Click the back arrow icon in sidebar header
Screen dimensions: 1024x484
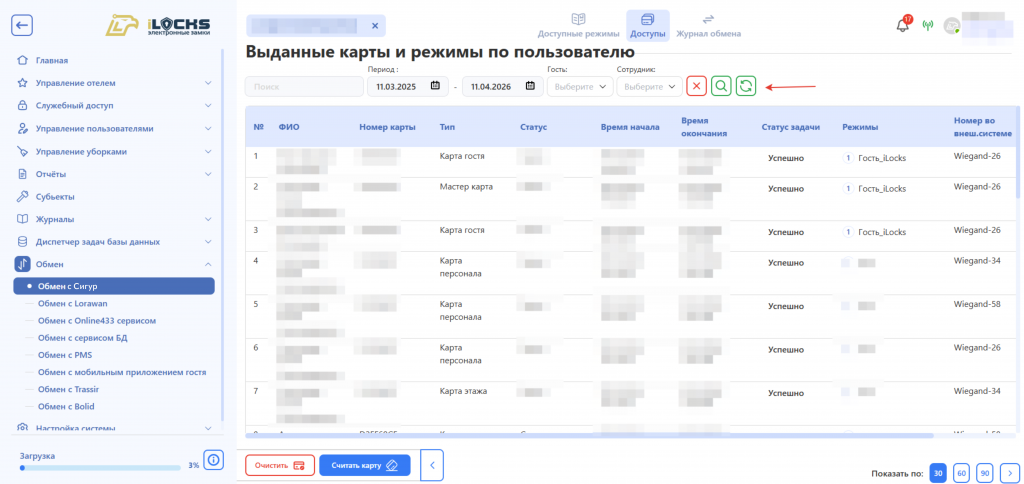[22, 25]
